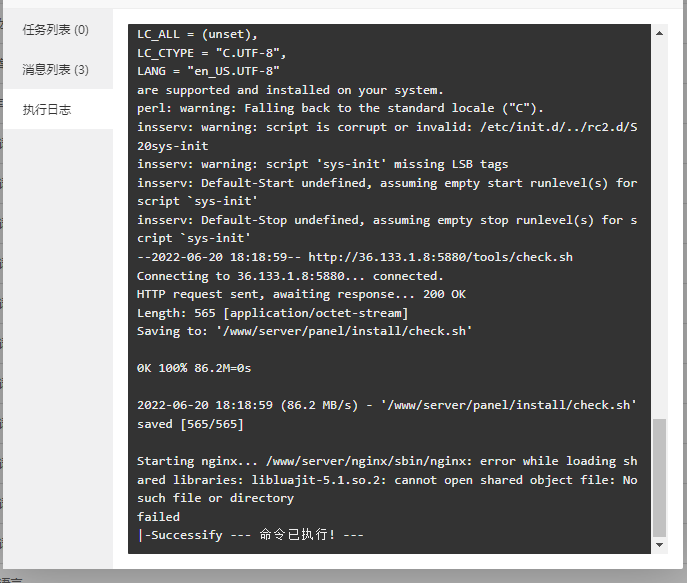
Task: Click the 'saved [565/565]' log line
Action: 190,424
